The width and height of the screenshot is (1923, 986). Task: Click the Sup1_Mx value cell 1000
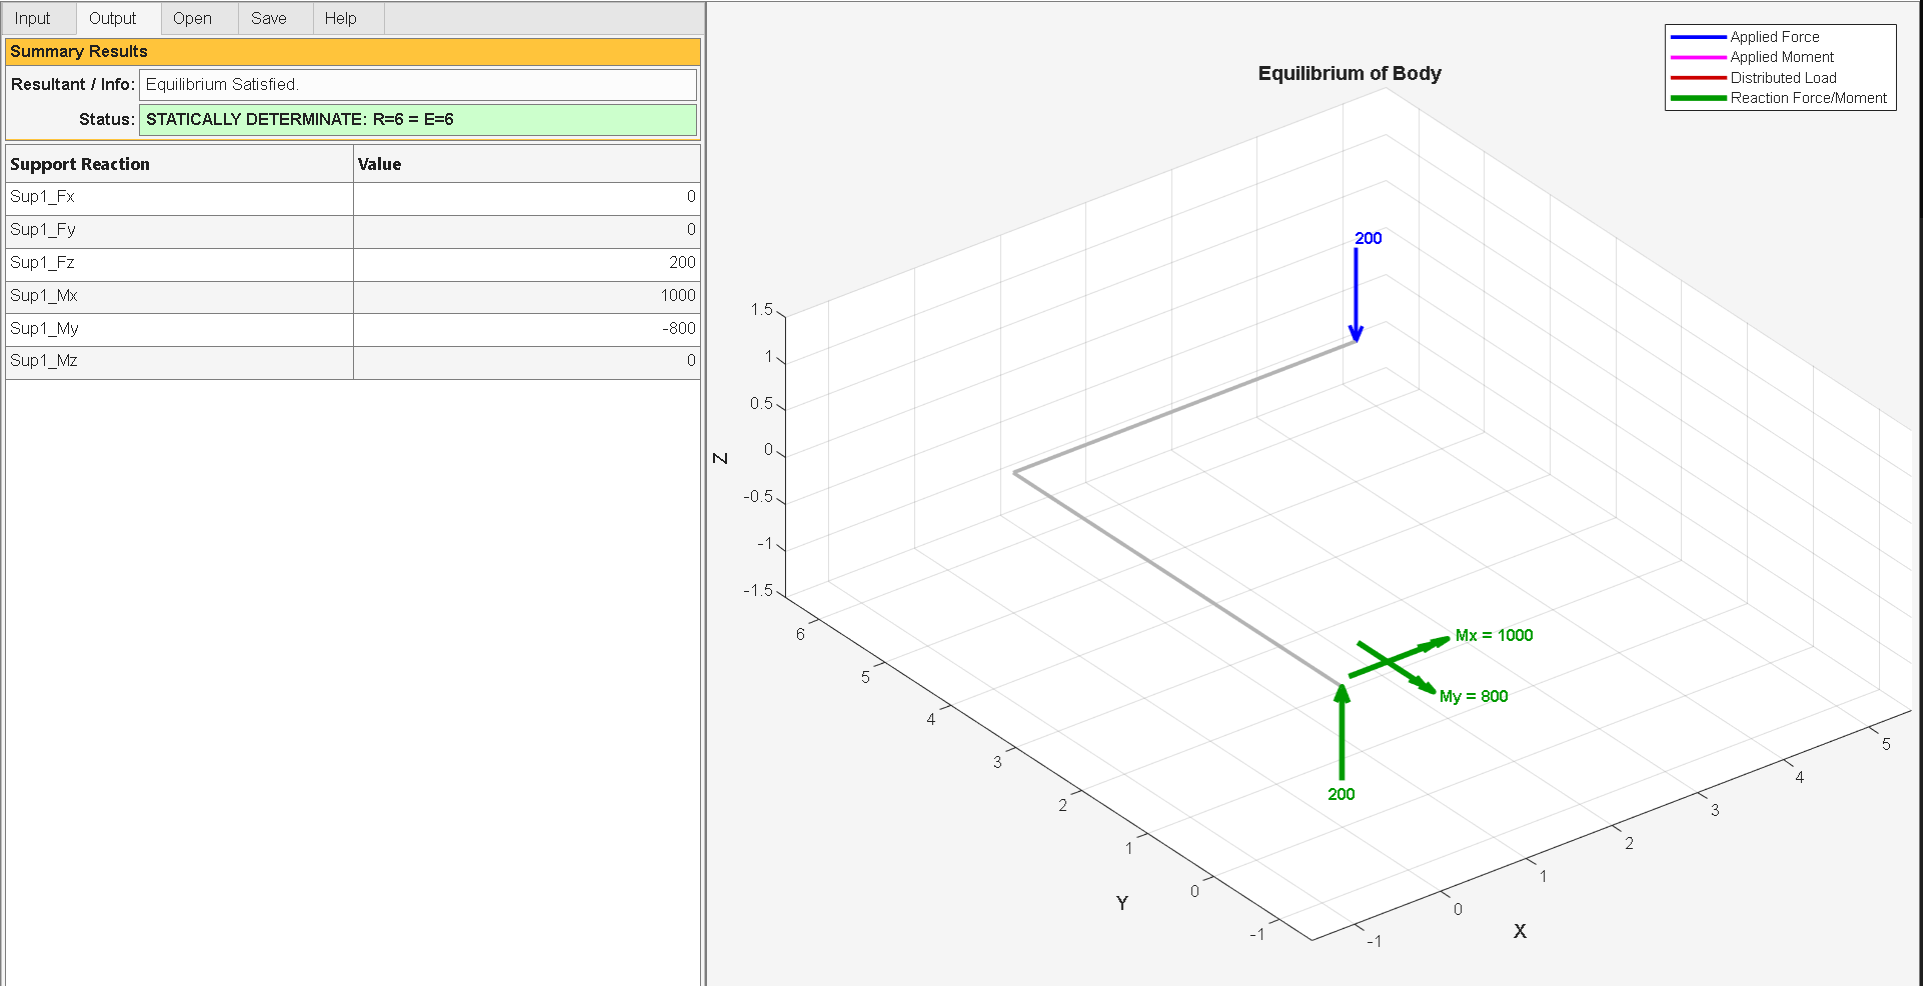click(x=527, y=296)
